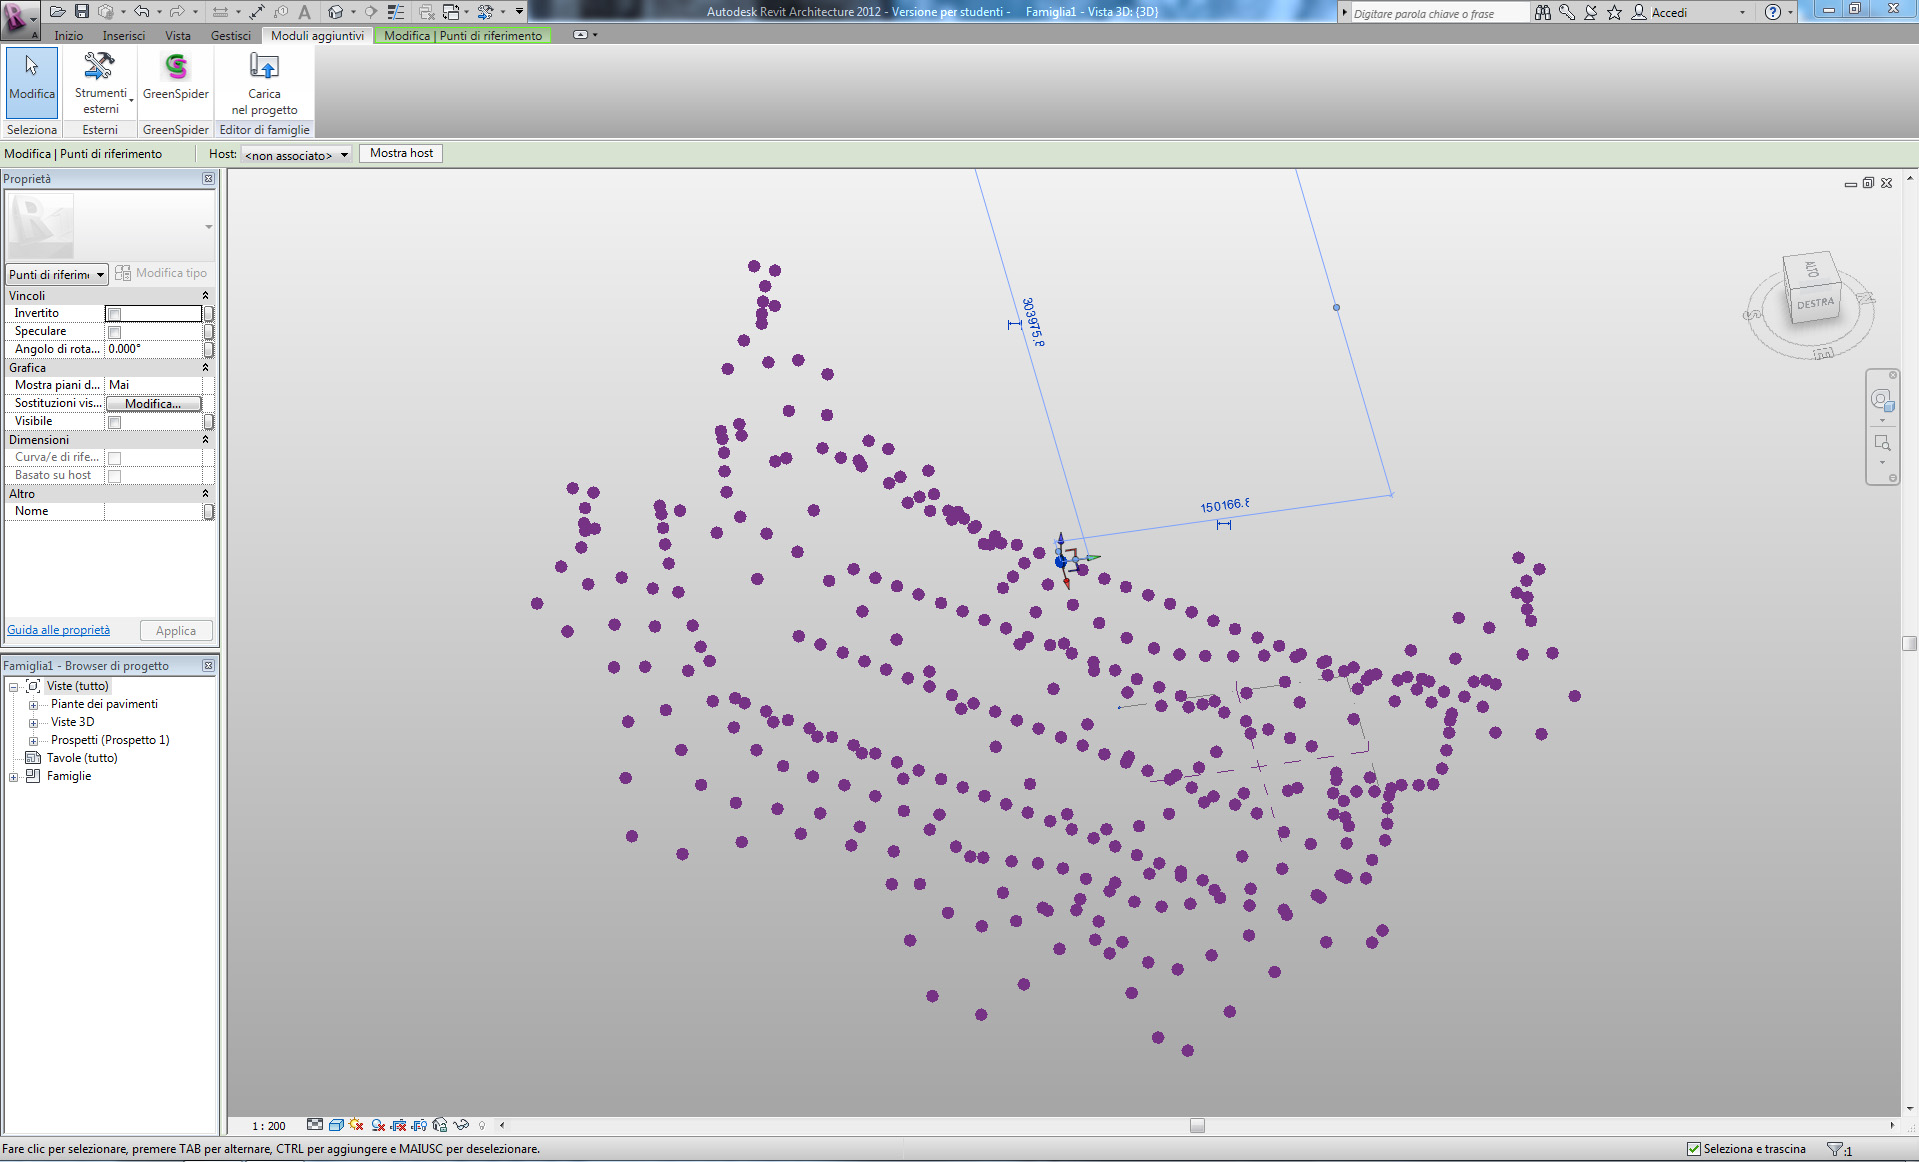Image resolution: width=1919 pixels, height=1162 pixels.
Task: Click the Shadows off icon in view control bar
Action: click(x=378, y=1125)
